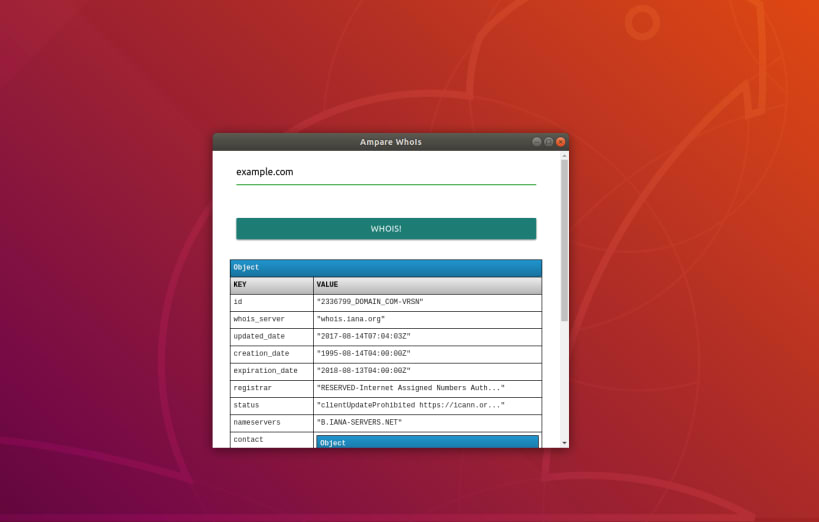Image resolution: width=819 pixels, height=522 pixels.
Task: Select the "creation_date" key cell
Action: [x=272, y=354]
